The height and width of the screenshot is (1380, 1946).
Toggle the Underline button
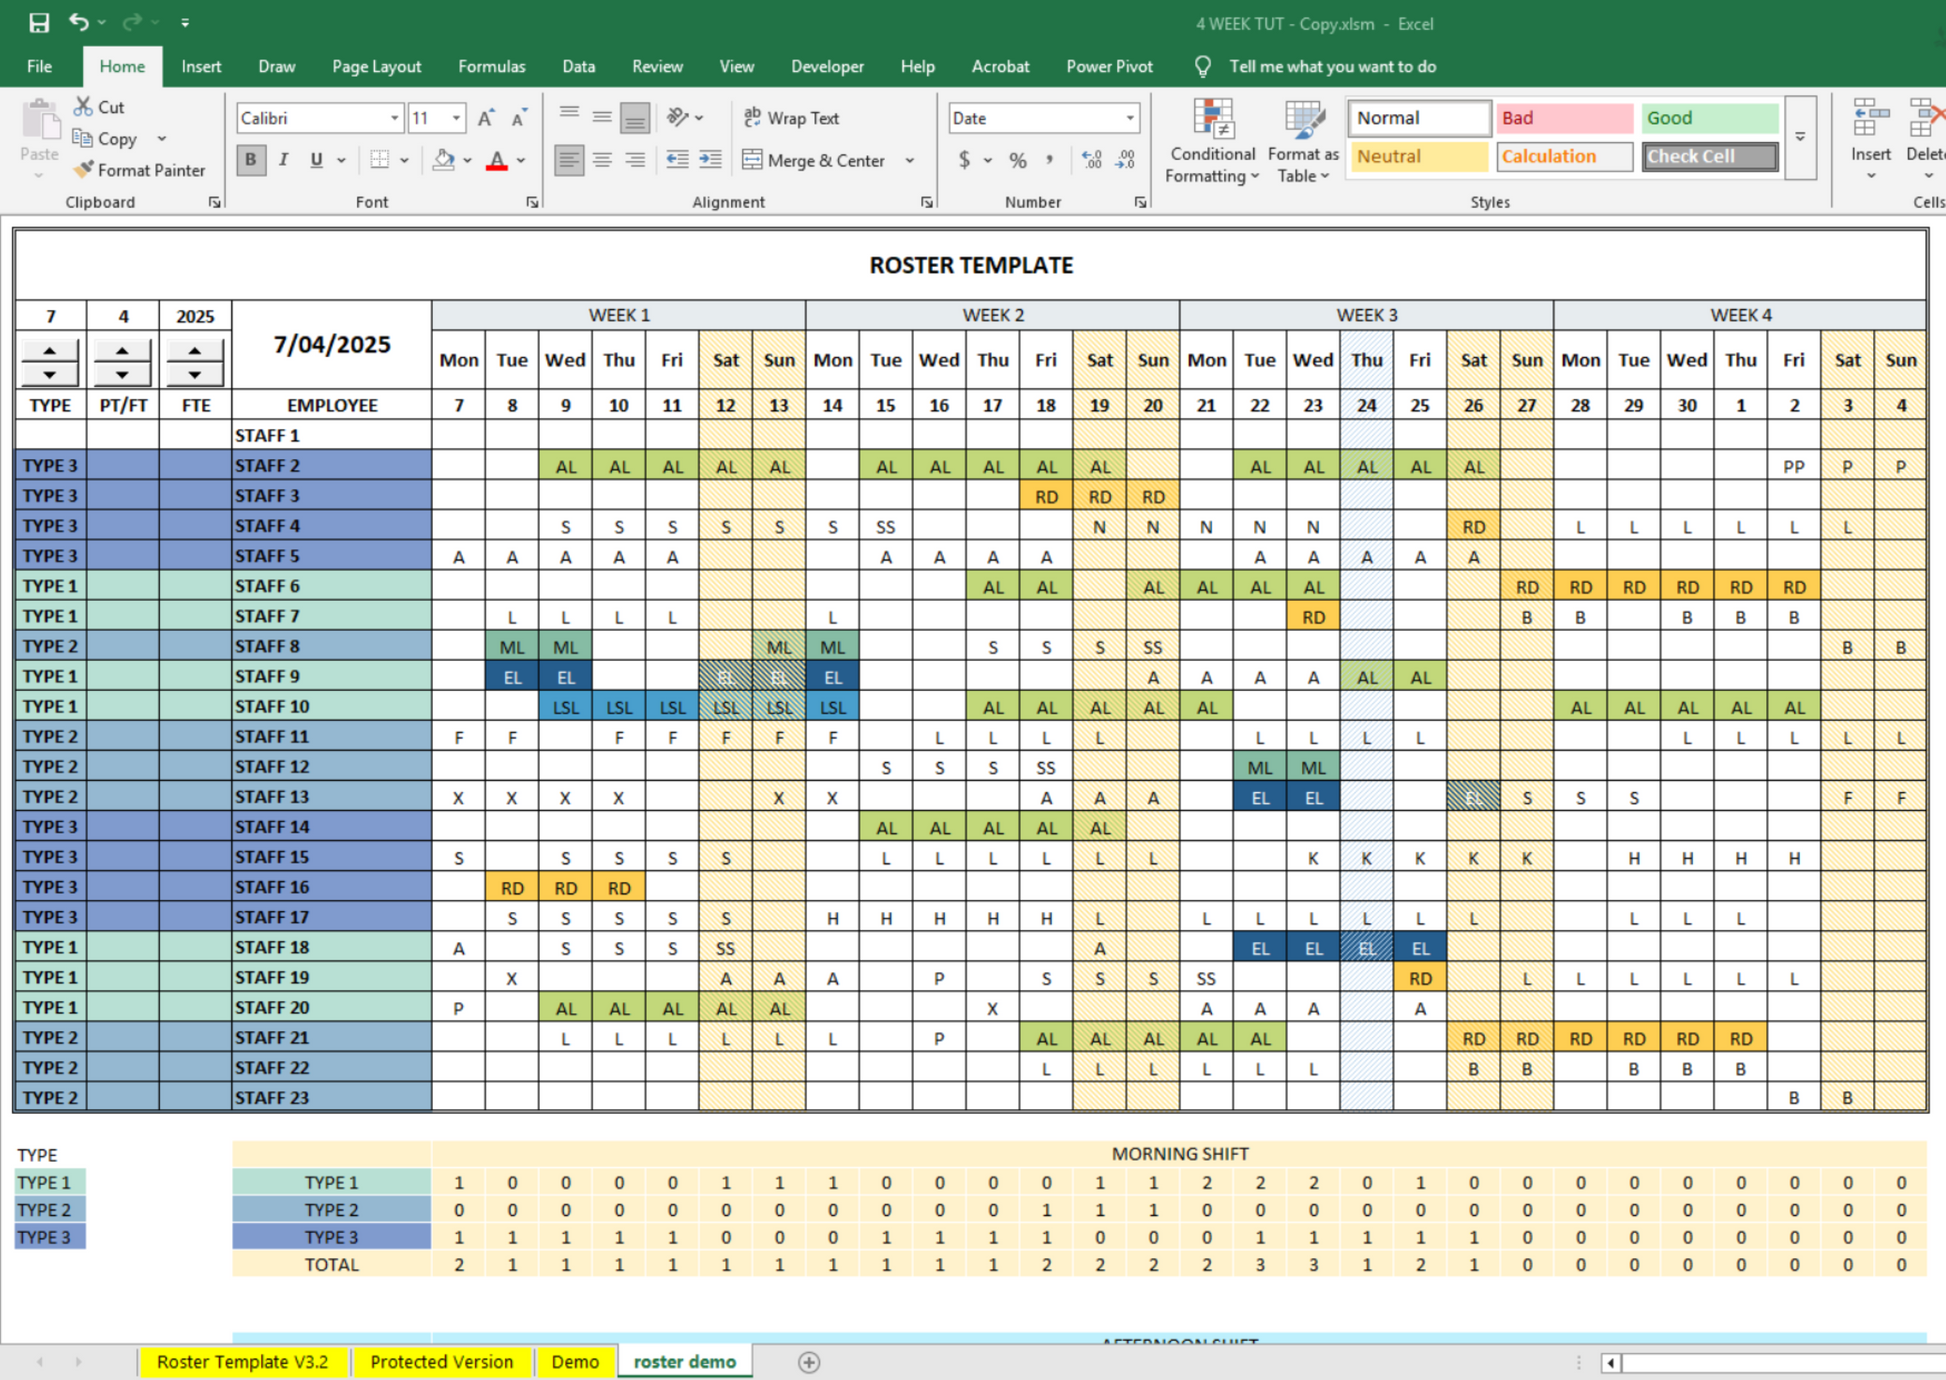coord(316,160)
